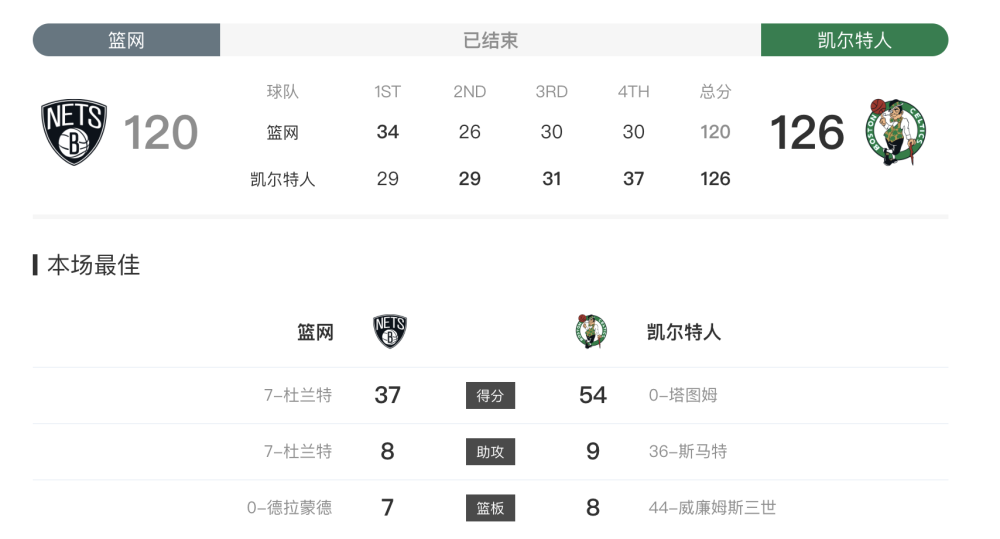Open player 0-塔图姆 scoring leader
The width and height of the screenshot is (1000, 539).
[x=683, y=395]
